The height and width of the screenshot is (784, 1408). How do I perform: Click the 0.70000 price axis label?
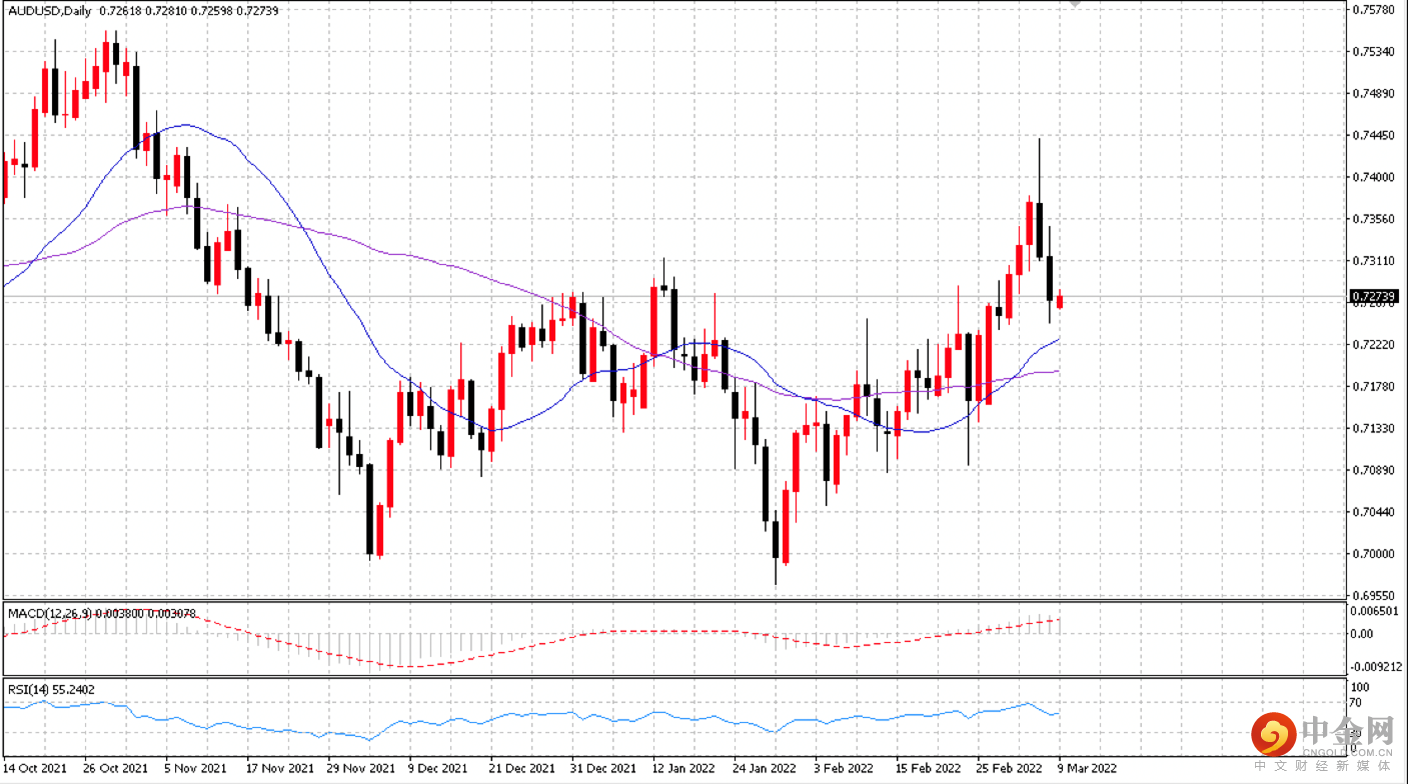point(1374,554)
